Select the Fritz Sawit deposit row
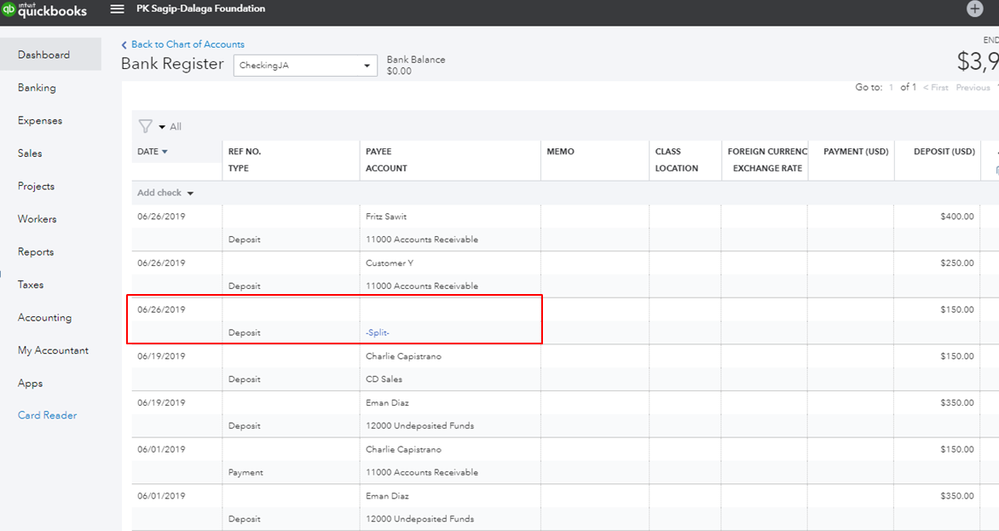999x531 pixels. 386,216
